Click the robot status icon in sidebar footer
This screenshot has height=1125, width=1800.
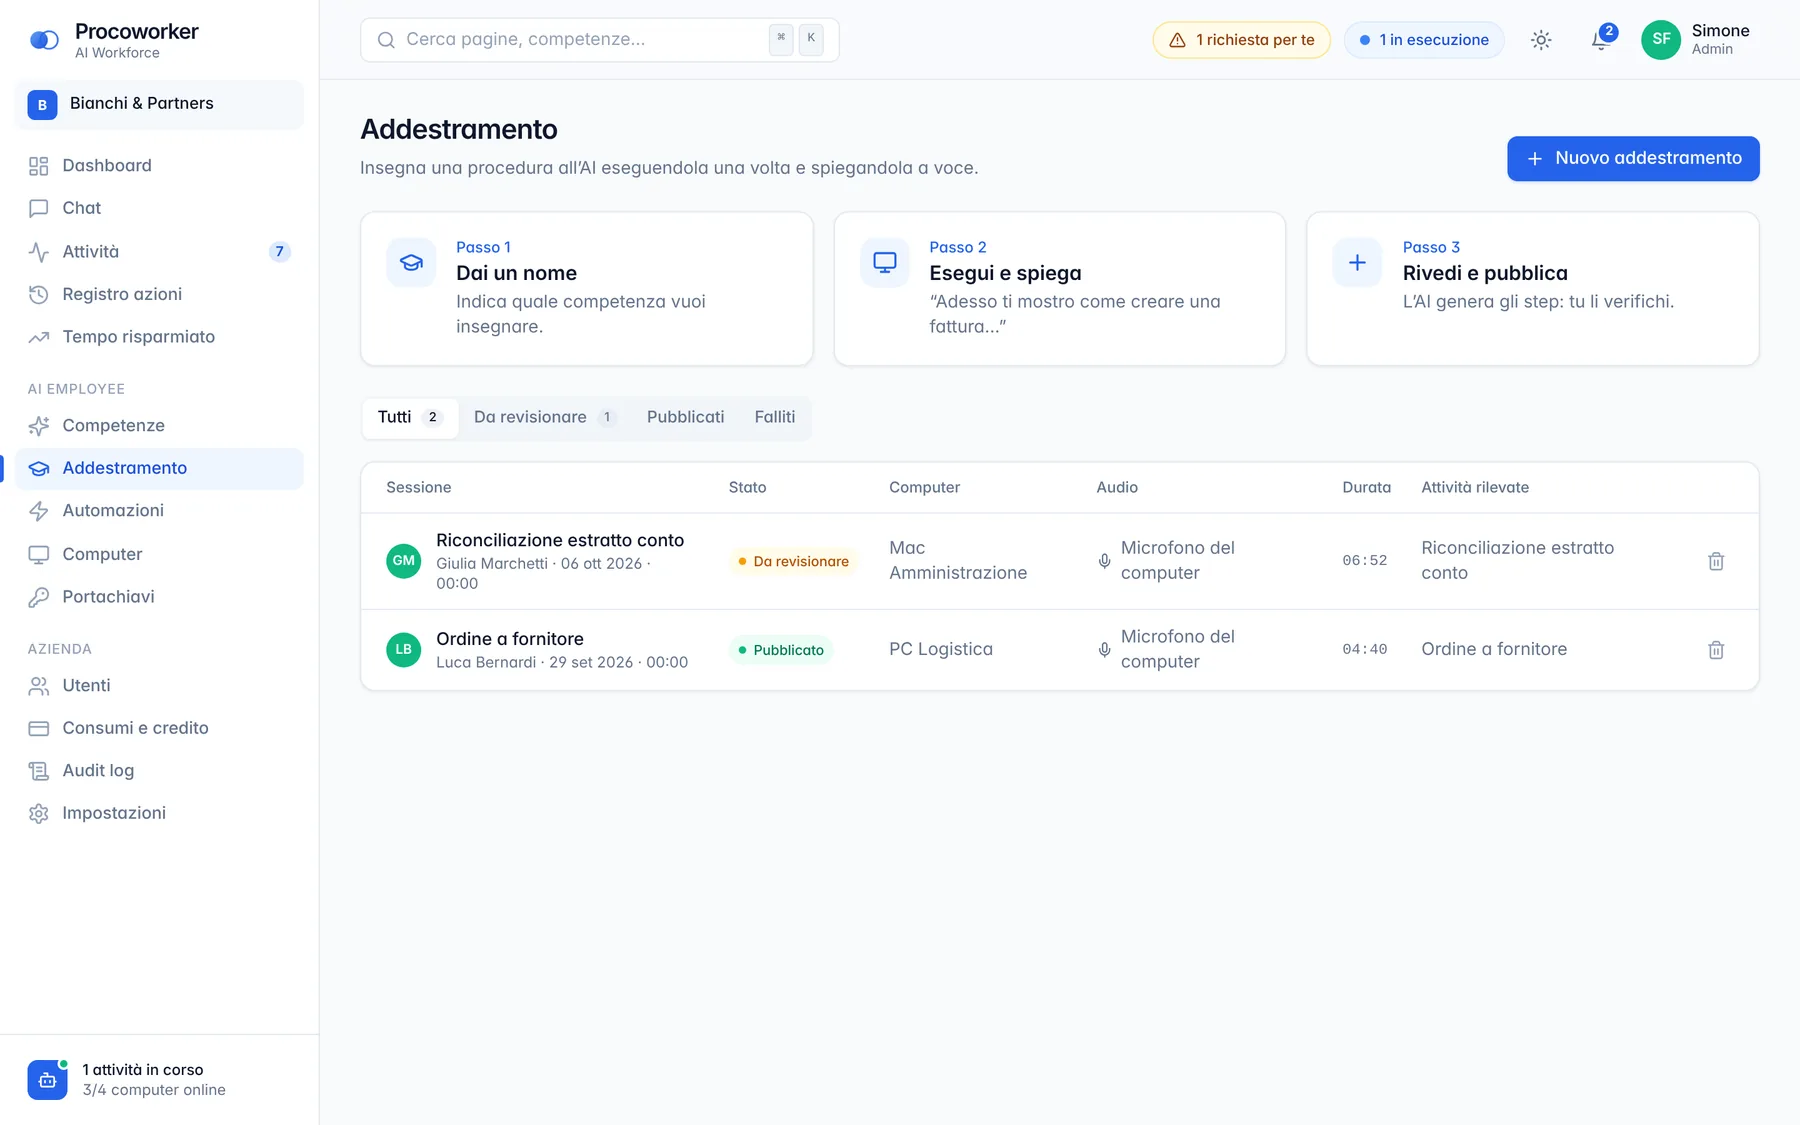(x=47, y=1080)
